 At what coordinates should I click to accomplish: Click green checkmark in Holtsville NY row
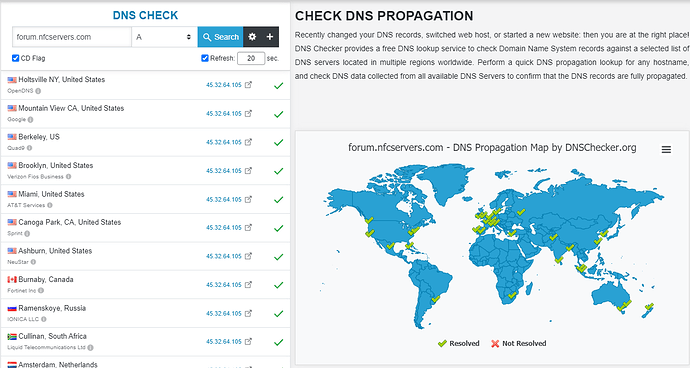[x=279, y=86]
